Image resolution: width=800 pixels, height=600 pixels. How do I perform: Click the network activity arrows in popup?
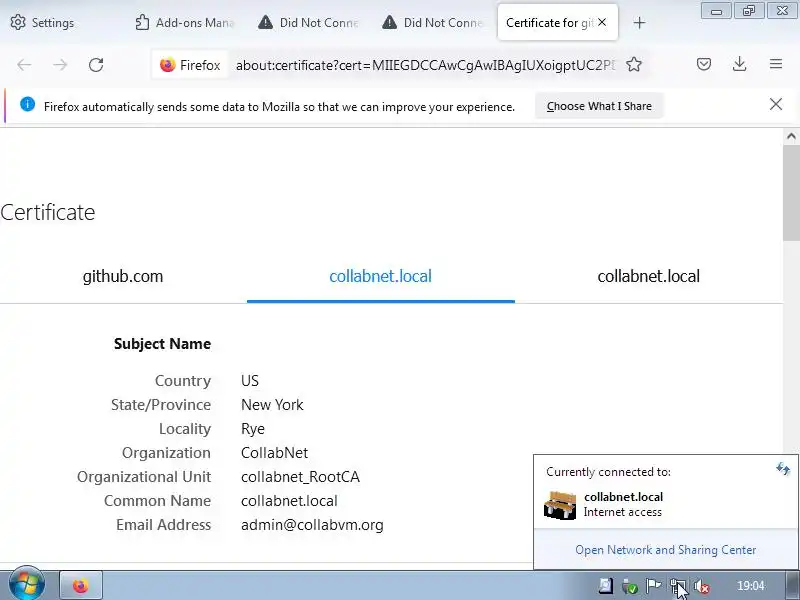[x=783, y=468]
